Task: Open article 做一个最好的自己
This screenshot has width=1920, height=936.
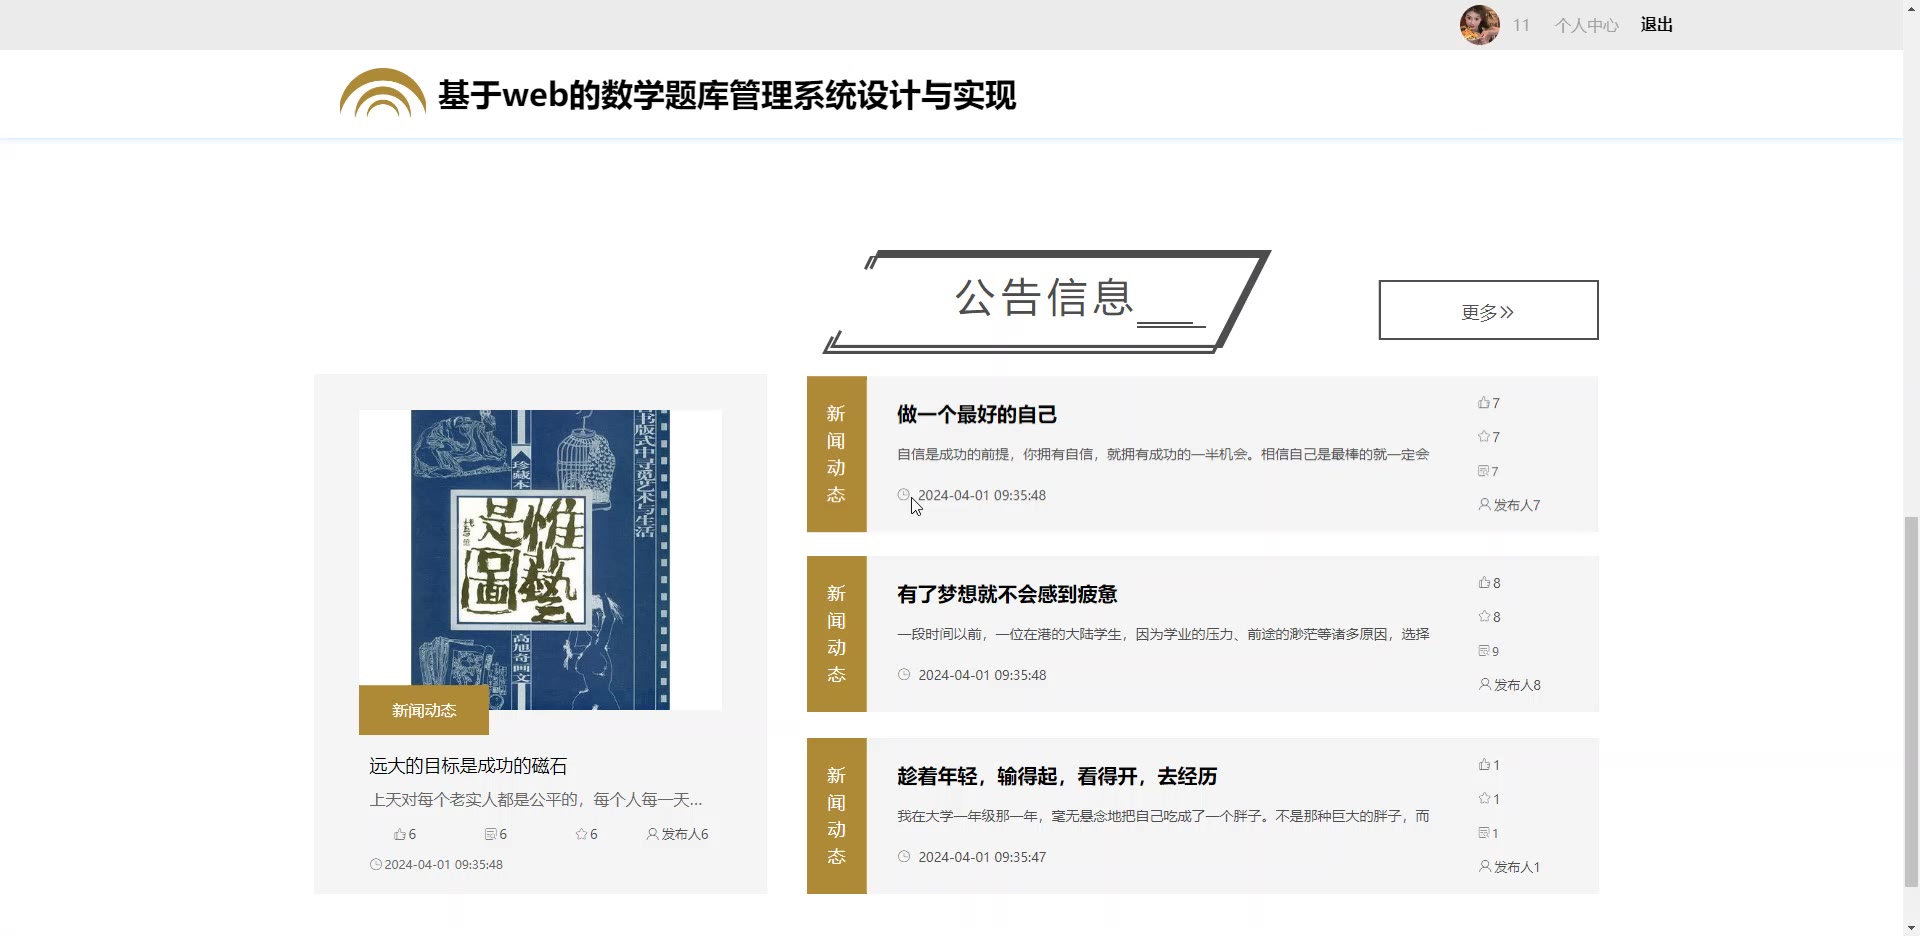Action: coord(977,414)
